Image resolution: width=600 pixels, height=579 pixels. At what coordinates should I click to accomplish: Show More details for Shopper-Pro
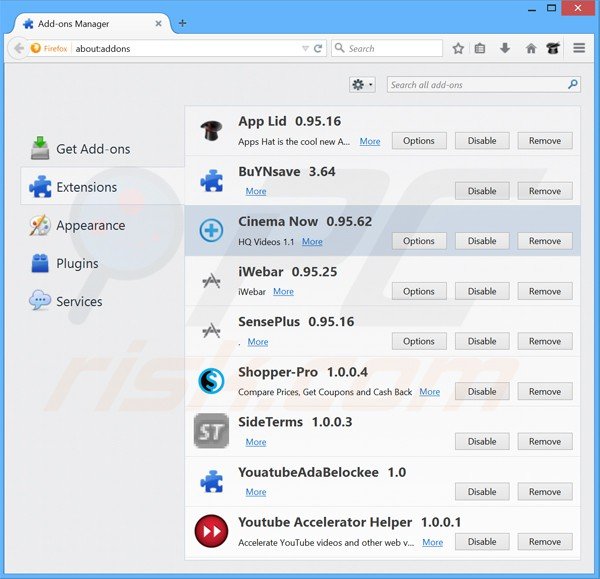(430, 392)
